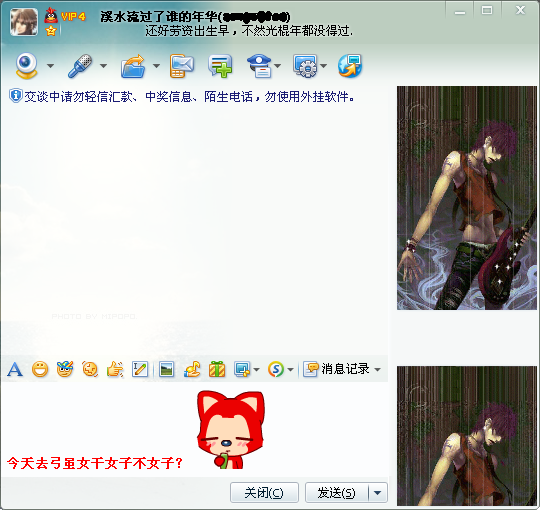The image size is (540, 510).
Task: Click the music note sharing icon
Action: pos(192,370)
